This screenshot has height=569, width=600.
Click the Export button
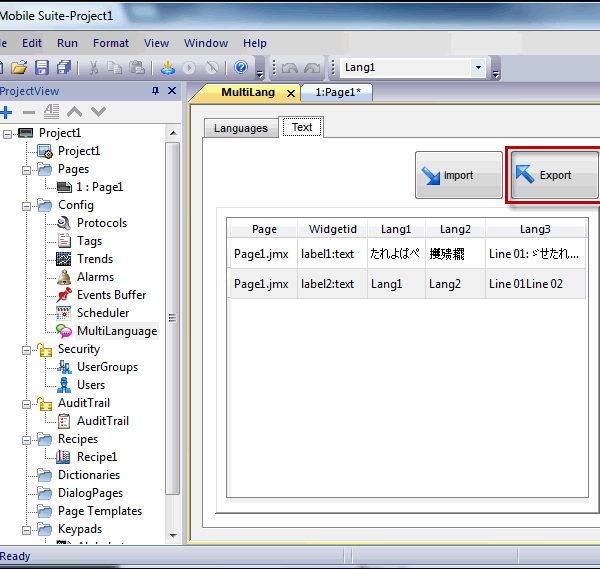tap(554, 175)
